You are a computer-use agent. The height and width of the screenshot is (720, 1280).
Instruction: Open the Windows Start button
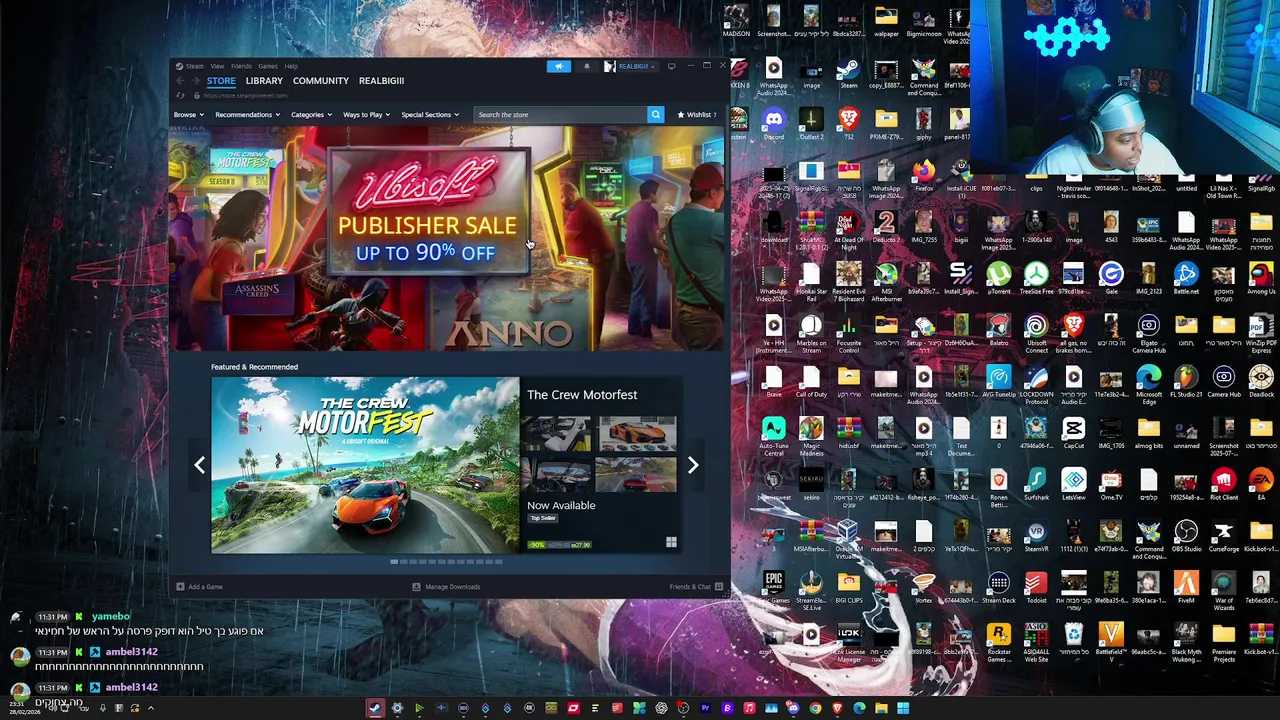[x=903, y=708]
